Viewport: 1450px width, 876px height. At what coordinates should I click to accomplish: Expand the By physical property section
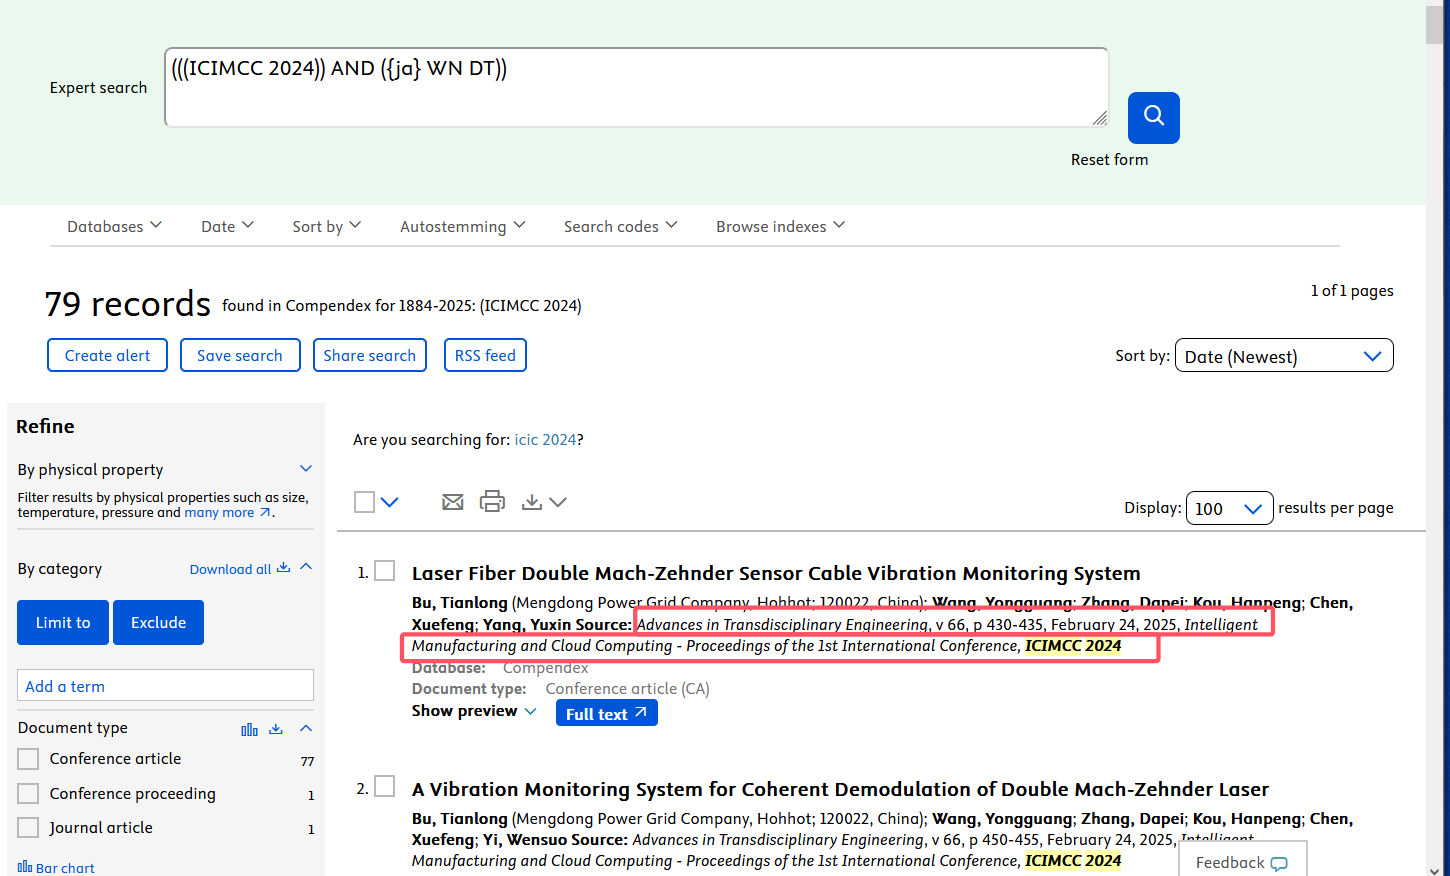tap(306, 468)
